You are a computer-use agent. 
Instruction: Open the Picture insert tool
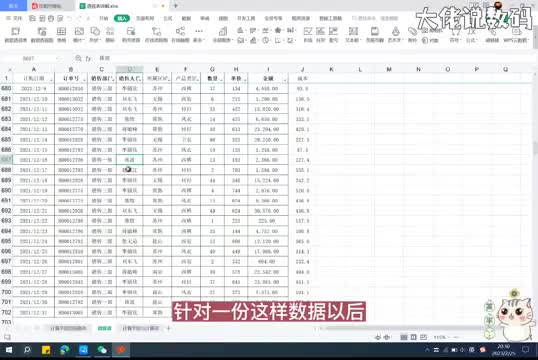(x=79, y=35)
